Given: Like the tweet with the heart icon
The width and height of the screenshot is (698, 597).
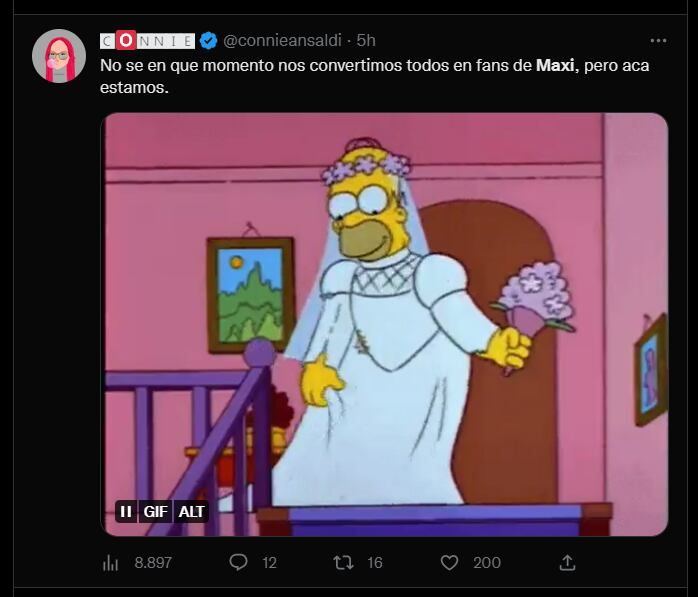Looking at the screenshot, I should 450,562.
